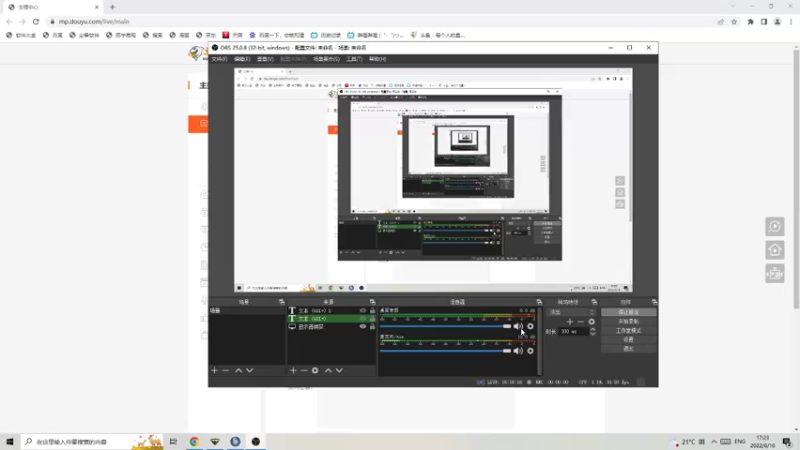Click the Audio Mixer vertical scrollbar
Viewport: 800px width, 450px height.
point(539,340)
